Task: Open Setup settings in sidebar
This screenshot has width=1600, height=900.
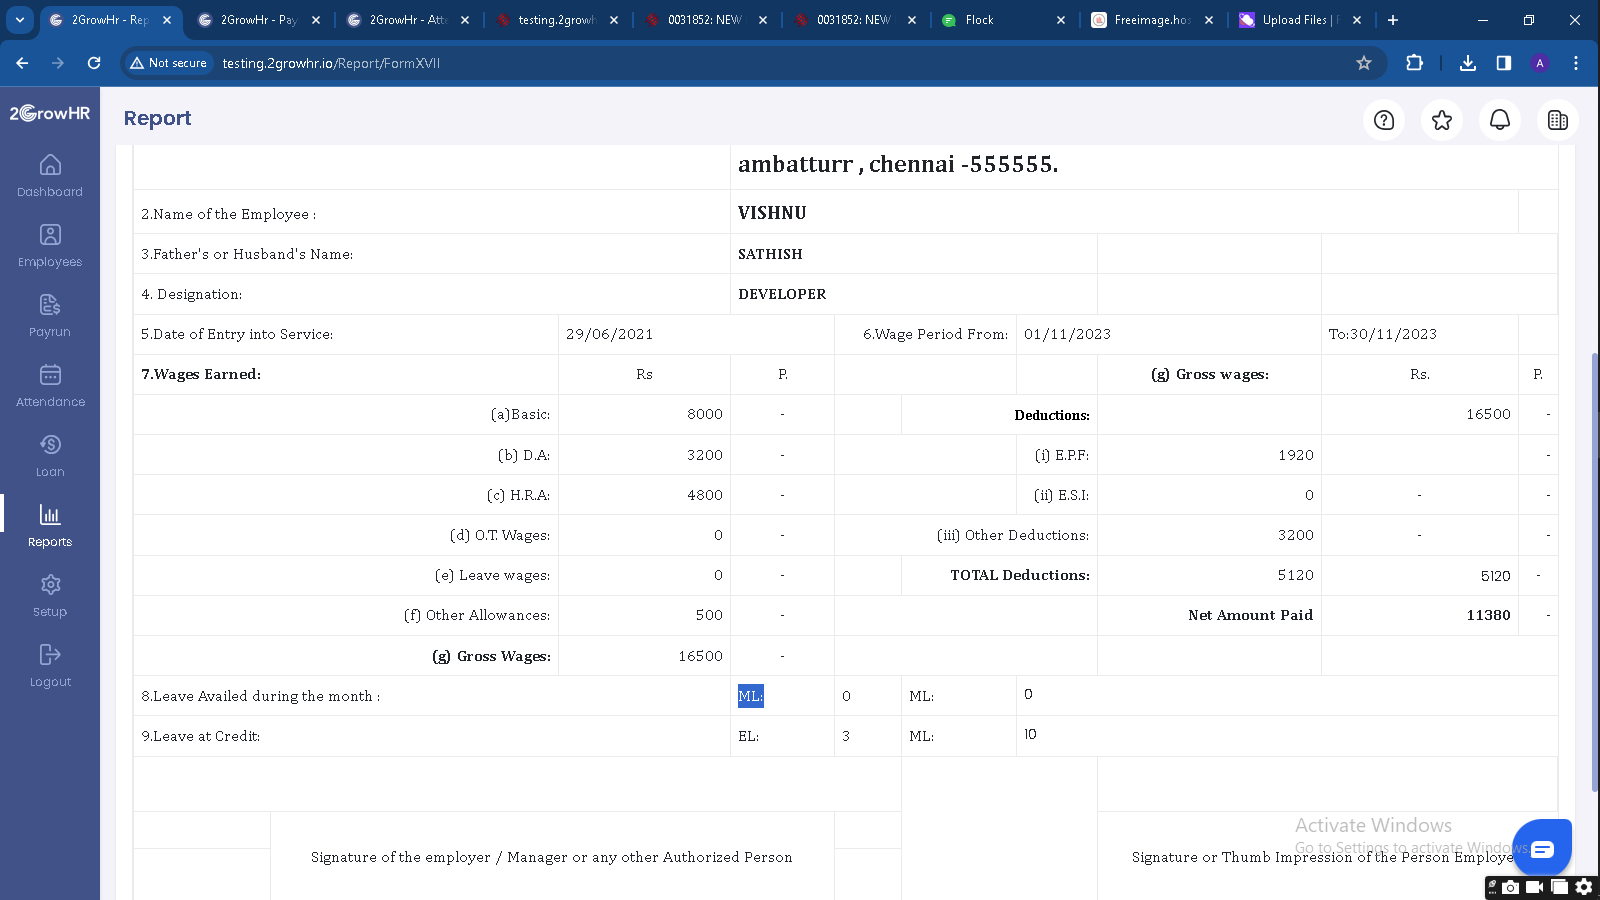Action: (50, 596)
